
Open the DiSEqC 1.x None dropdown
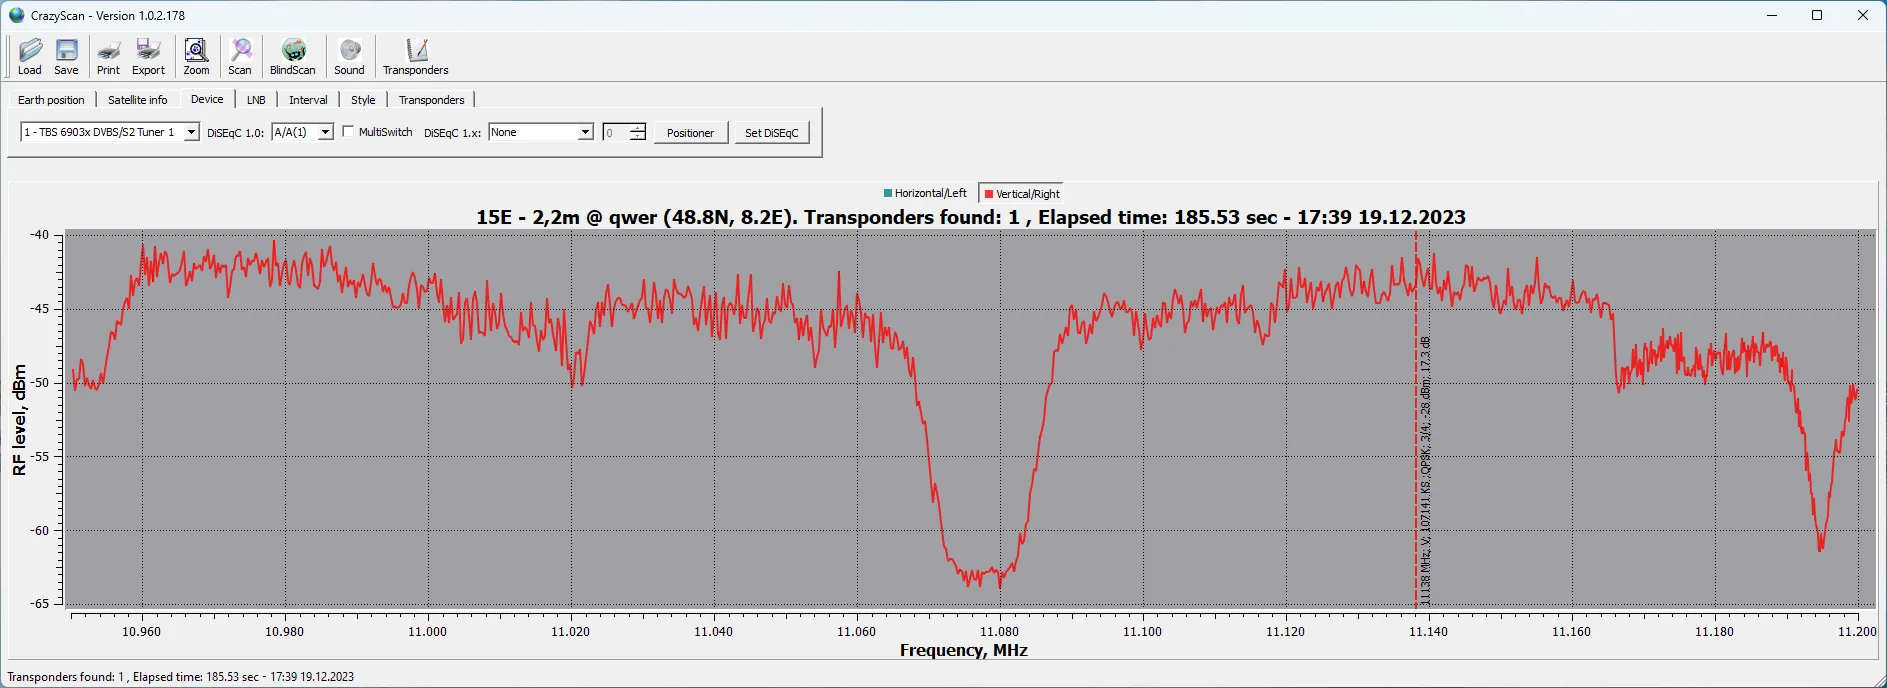click(x=585, y=132)
